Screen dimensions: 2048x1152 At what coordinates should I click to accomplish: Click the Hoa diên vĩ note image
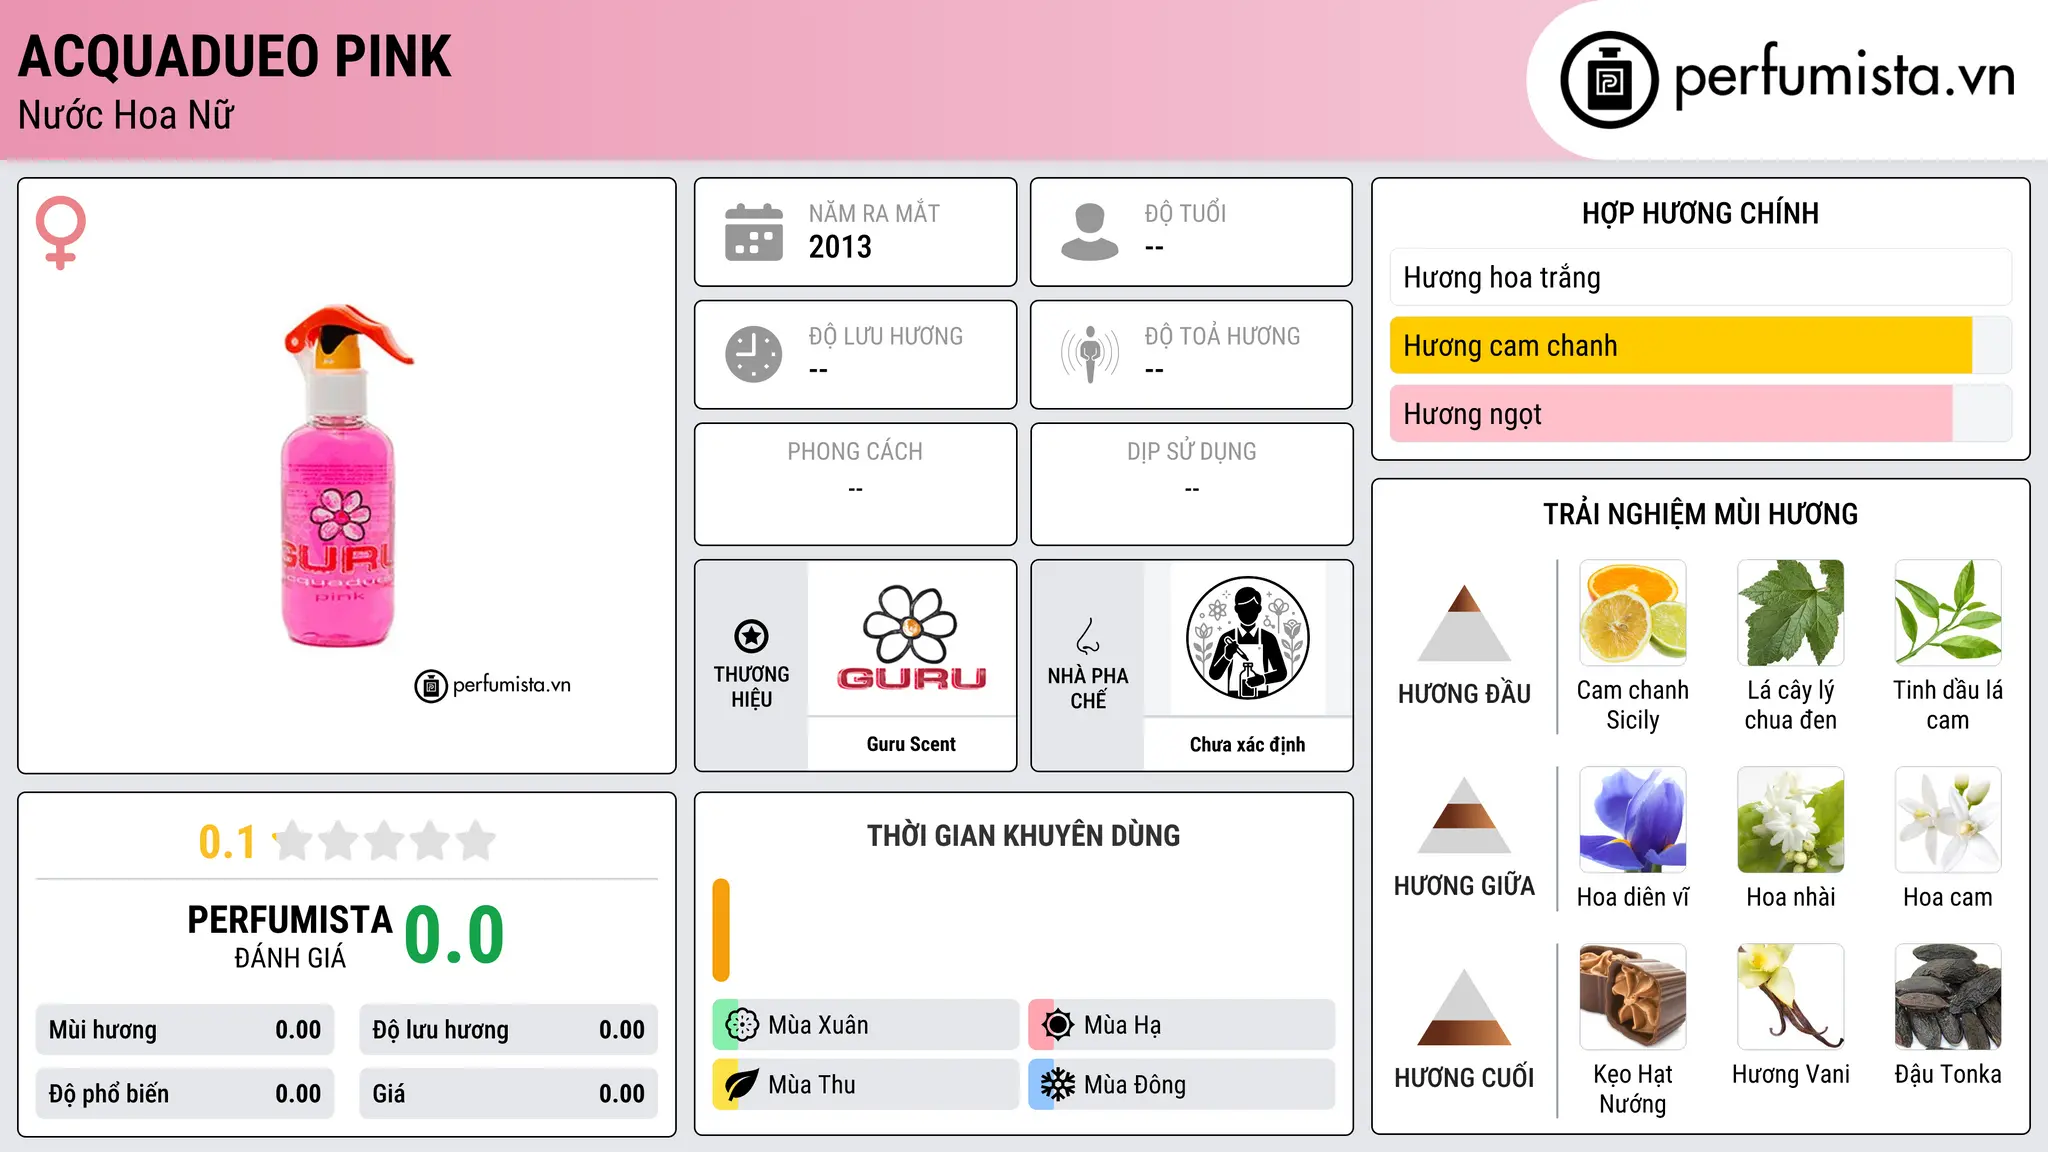1633,820
